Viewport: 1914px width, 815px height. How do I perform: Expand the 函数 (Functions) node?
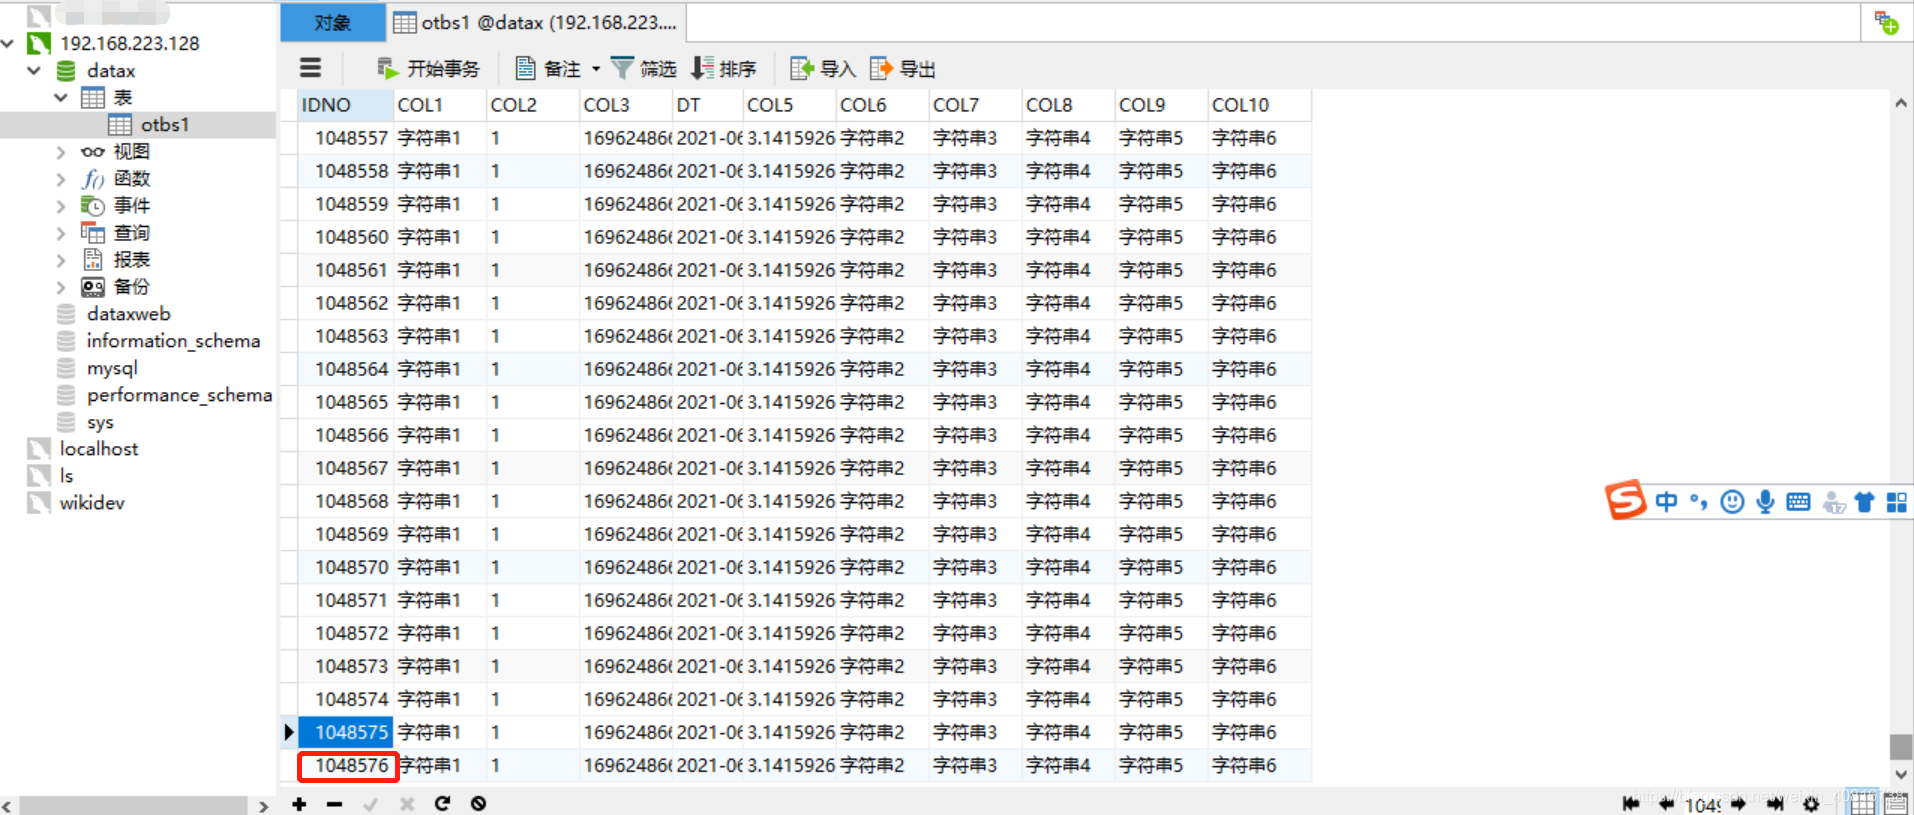coord(61,179)
